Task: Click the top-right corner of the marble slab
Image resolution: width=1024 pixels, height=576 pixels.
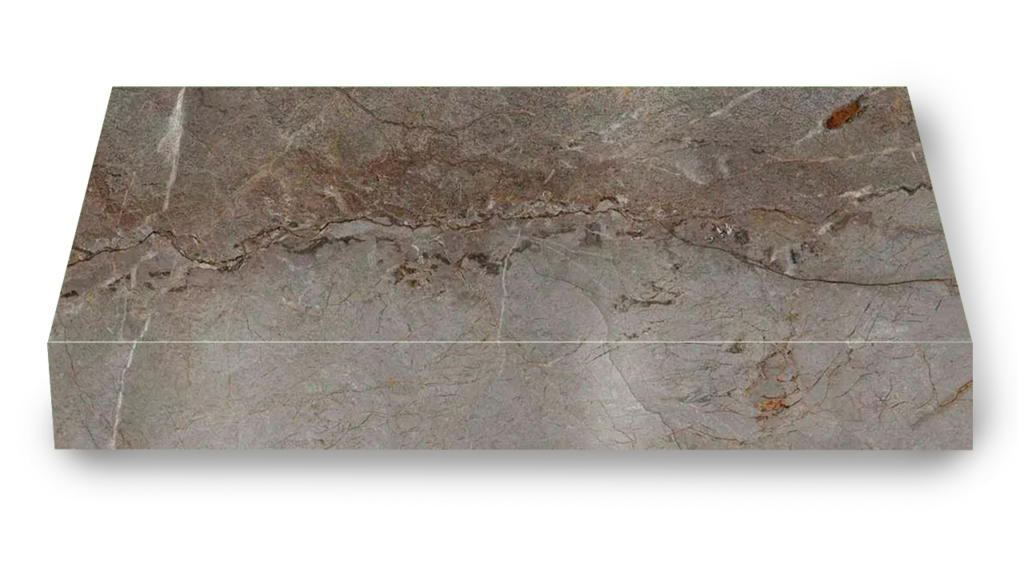Action: click(912, 88)
